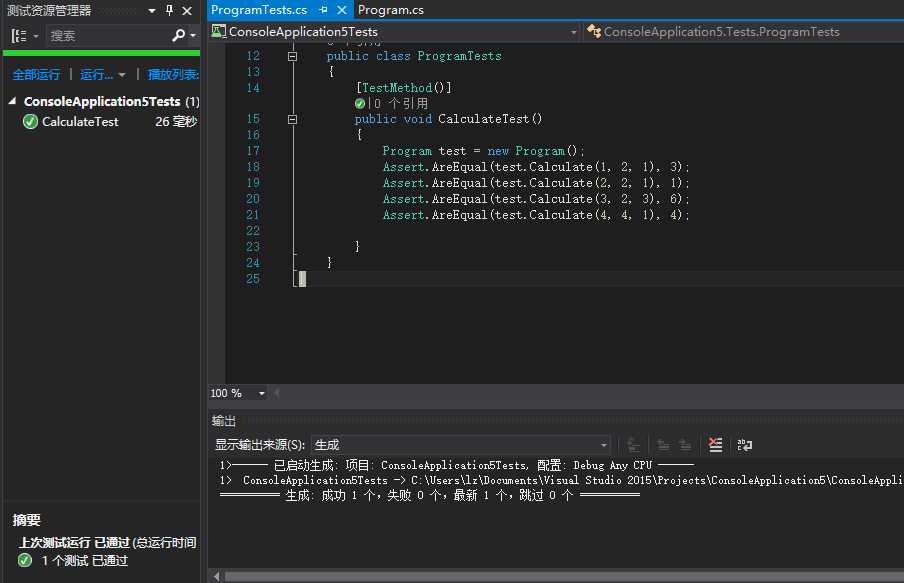Click line number 25 in the editor
The height and width of the screenshot is (583, 904).
(253, 279)
